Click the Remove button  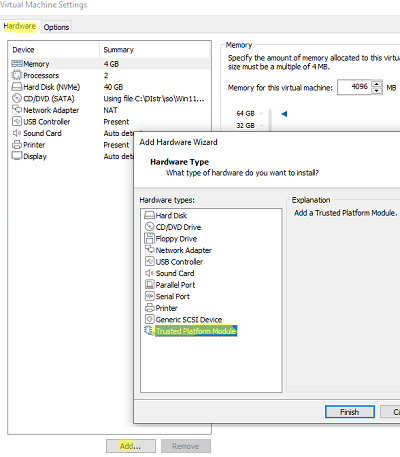point(186,446)
